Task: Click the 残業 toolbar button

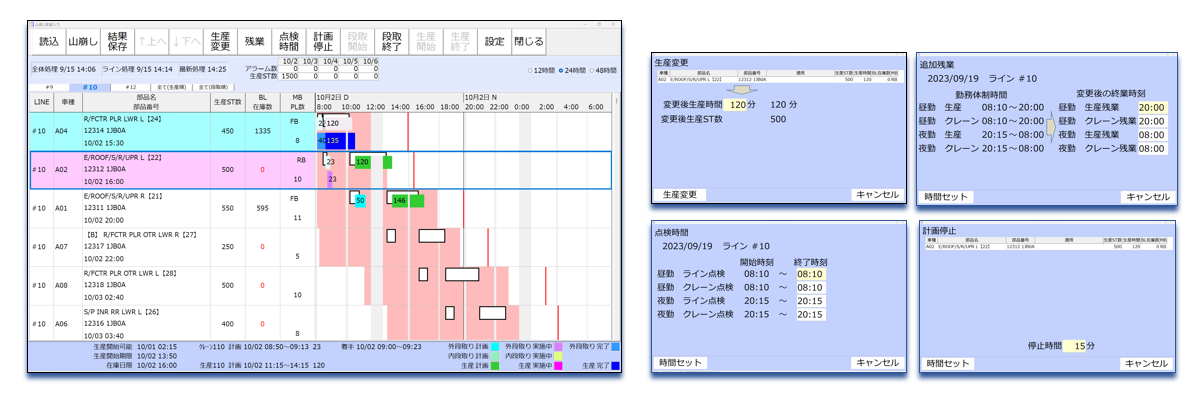Action: click(x=256, y=42)
